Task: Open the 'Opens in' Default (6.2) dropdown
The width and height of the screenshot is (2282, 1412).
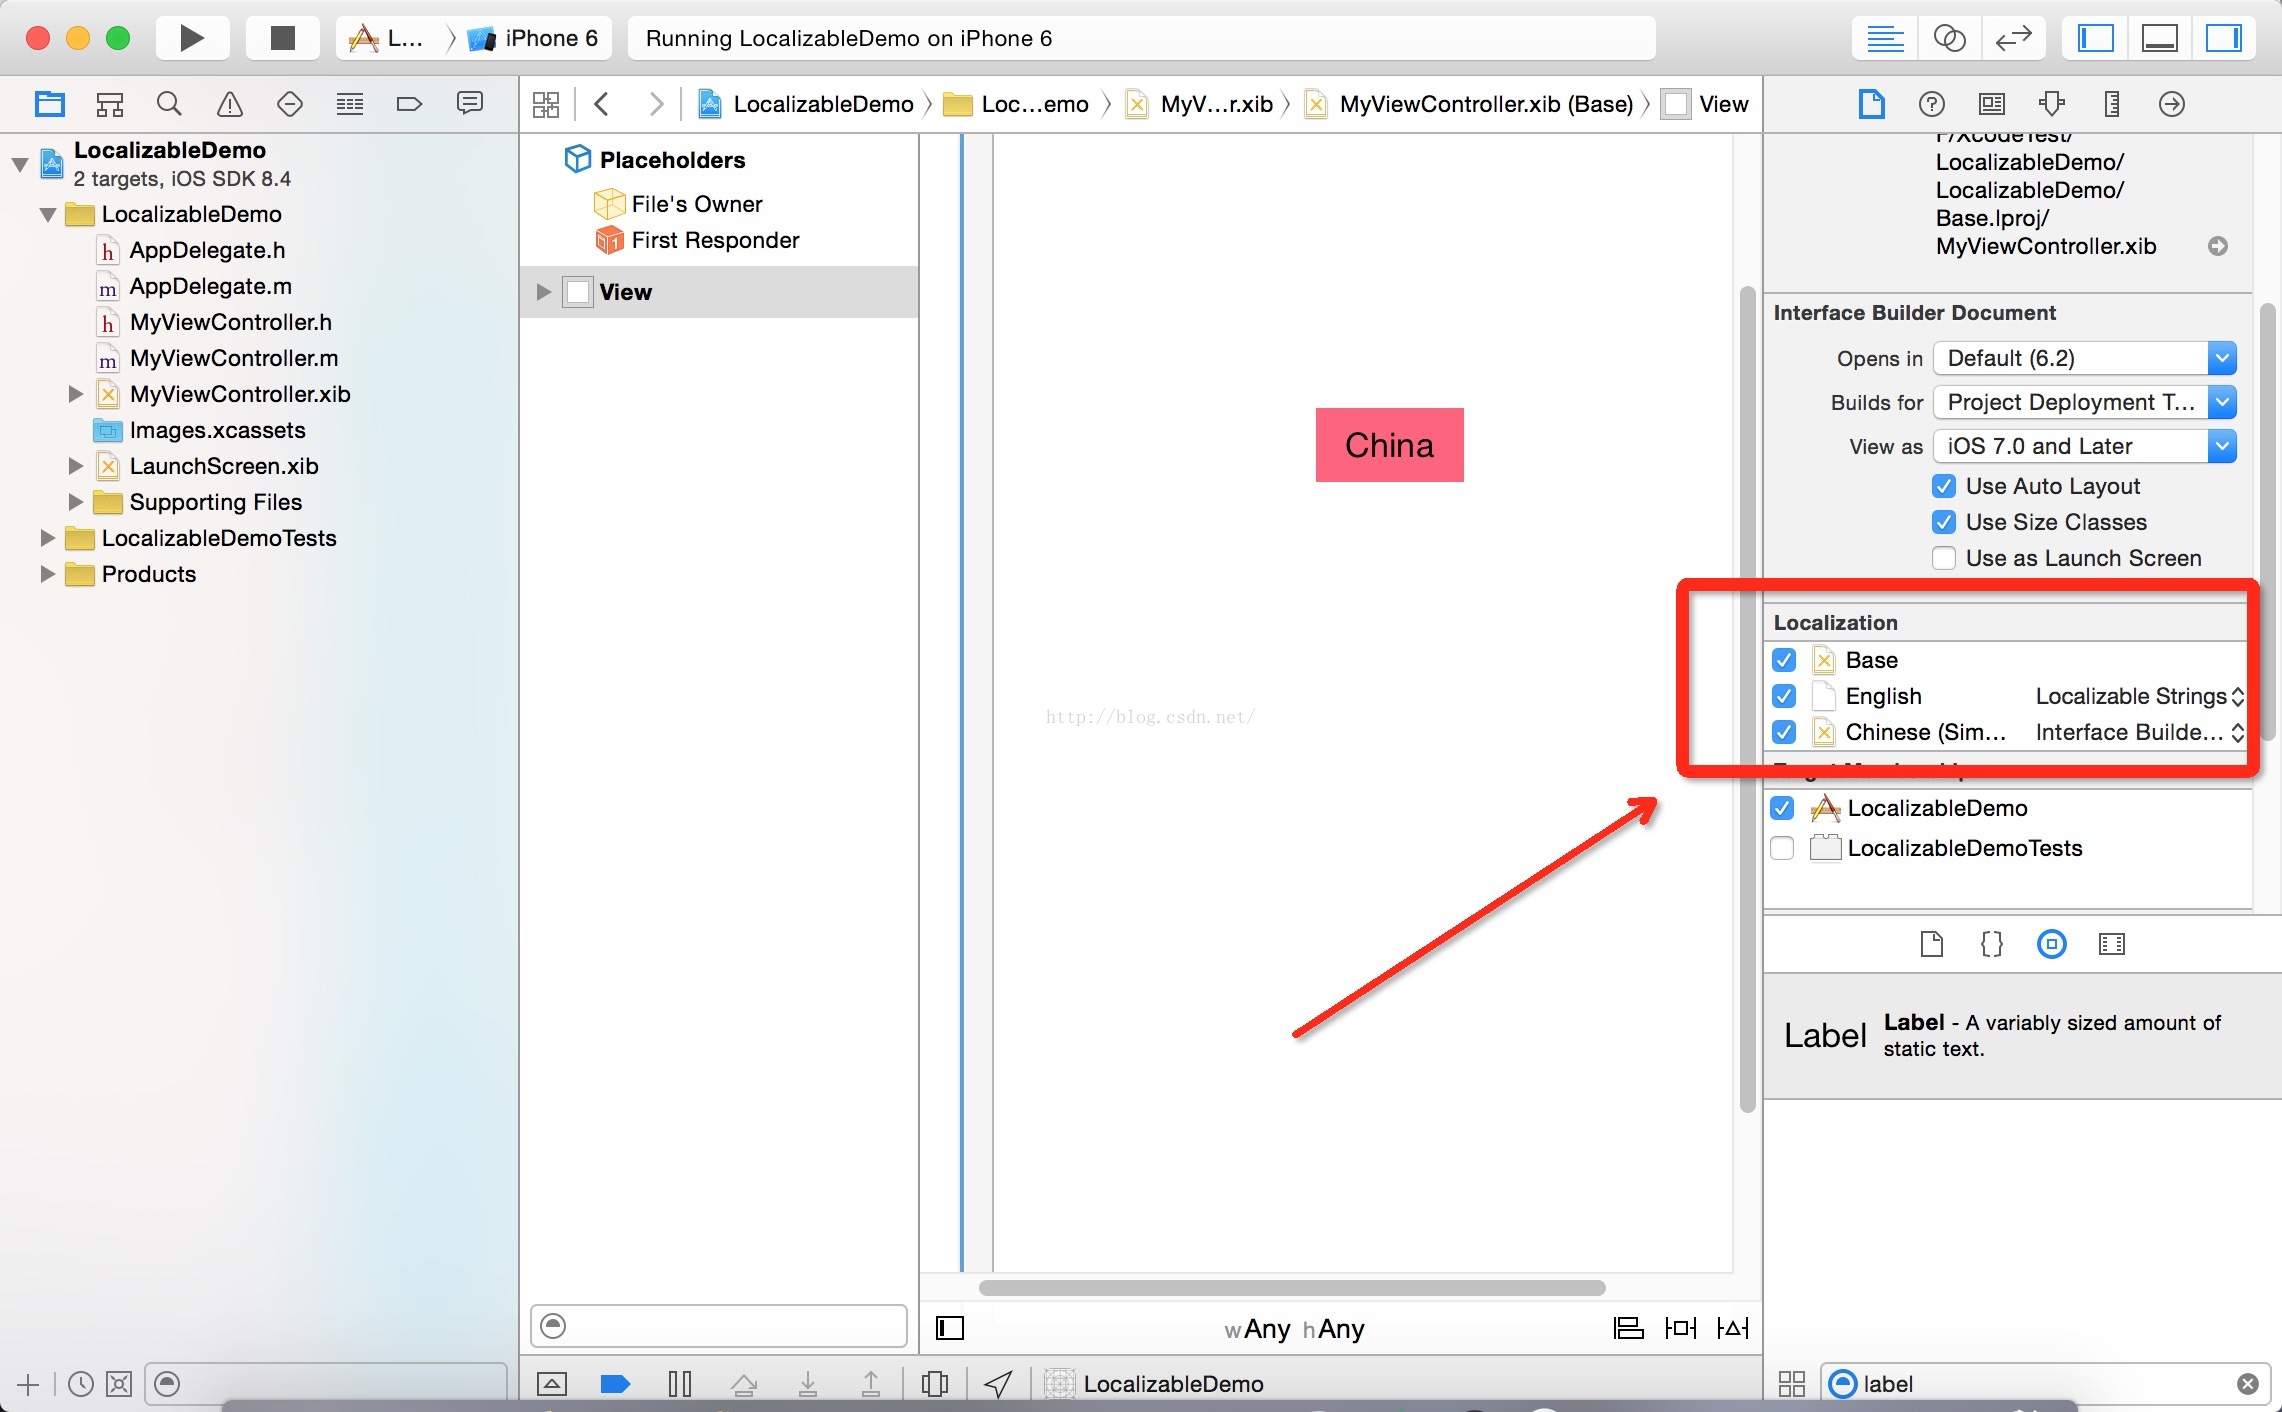Action: click(x=2085, y=358)
